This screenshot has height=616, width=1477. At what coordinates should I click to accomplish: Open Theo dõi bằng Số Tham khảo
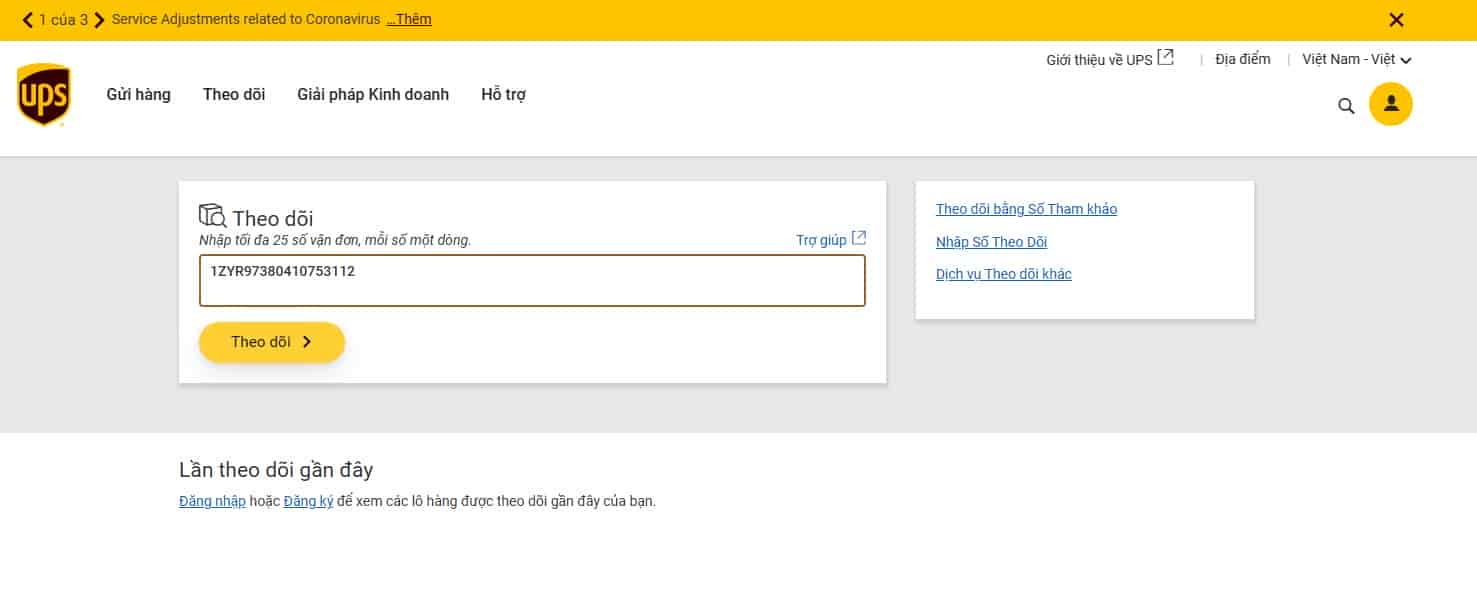click(1026, 209)
